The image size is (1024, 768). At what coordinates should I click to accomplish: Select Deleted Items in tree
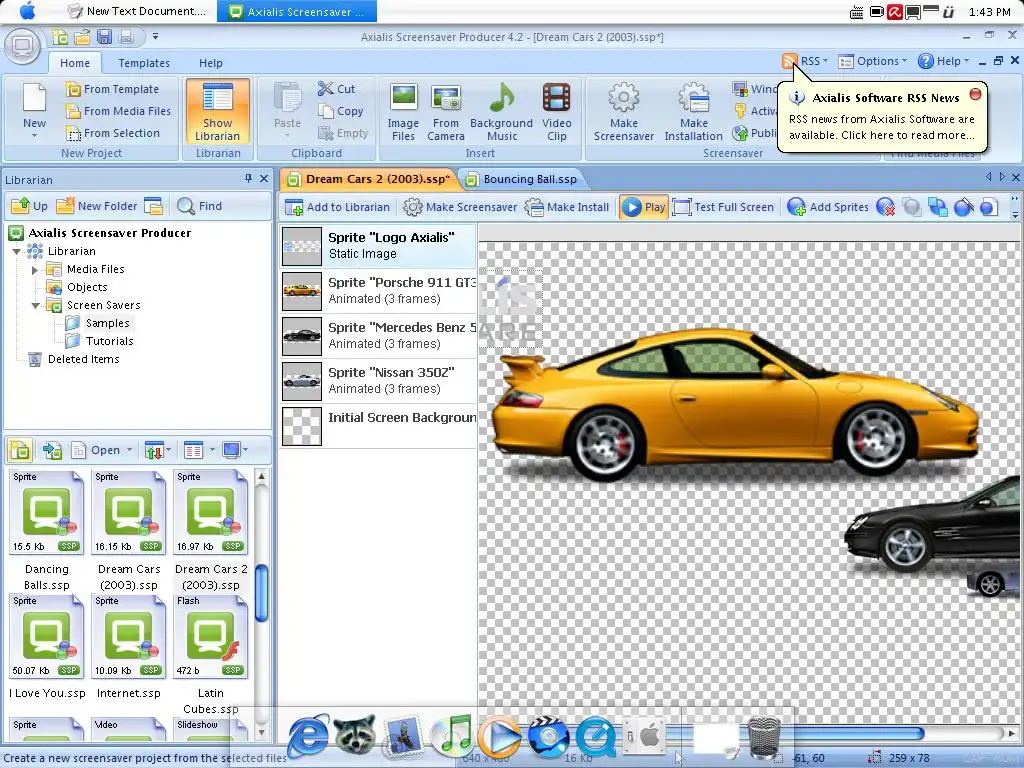pos(73,359)
